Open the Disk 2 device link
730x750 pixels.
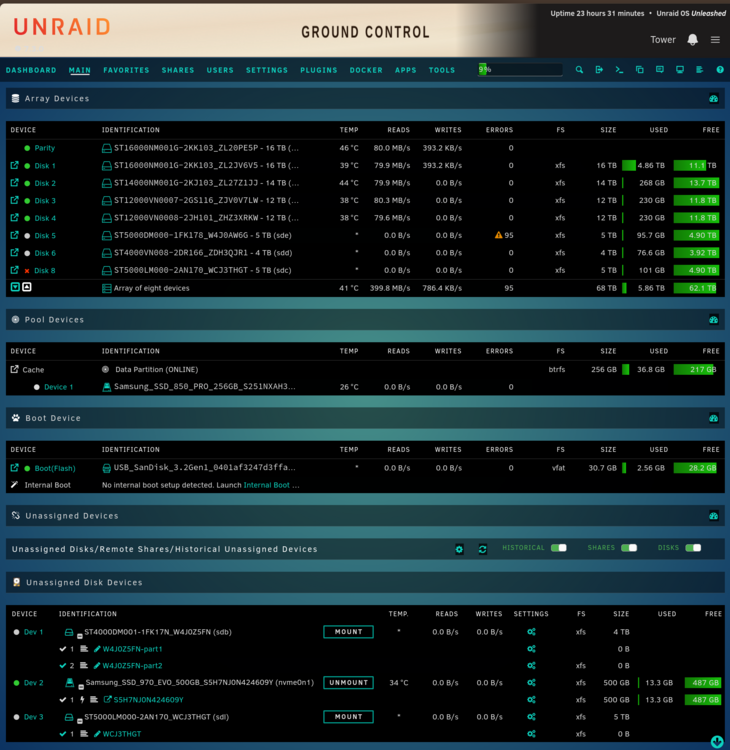point(45,183)
